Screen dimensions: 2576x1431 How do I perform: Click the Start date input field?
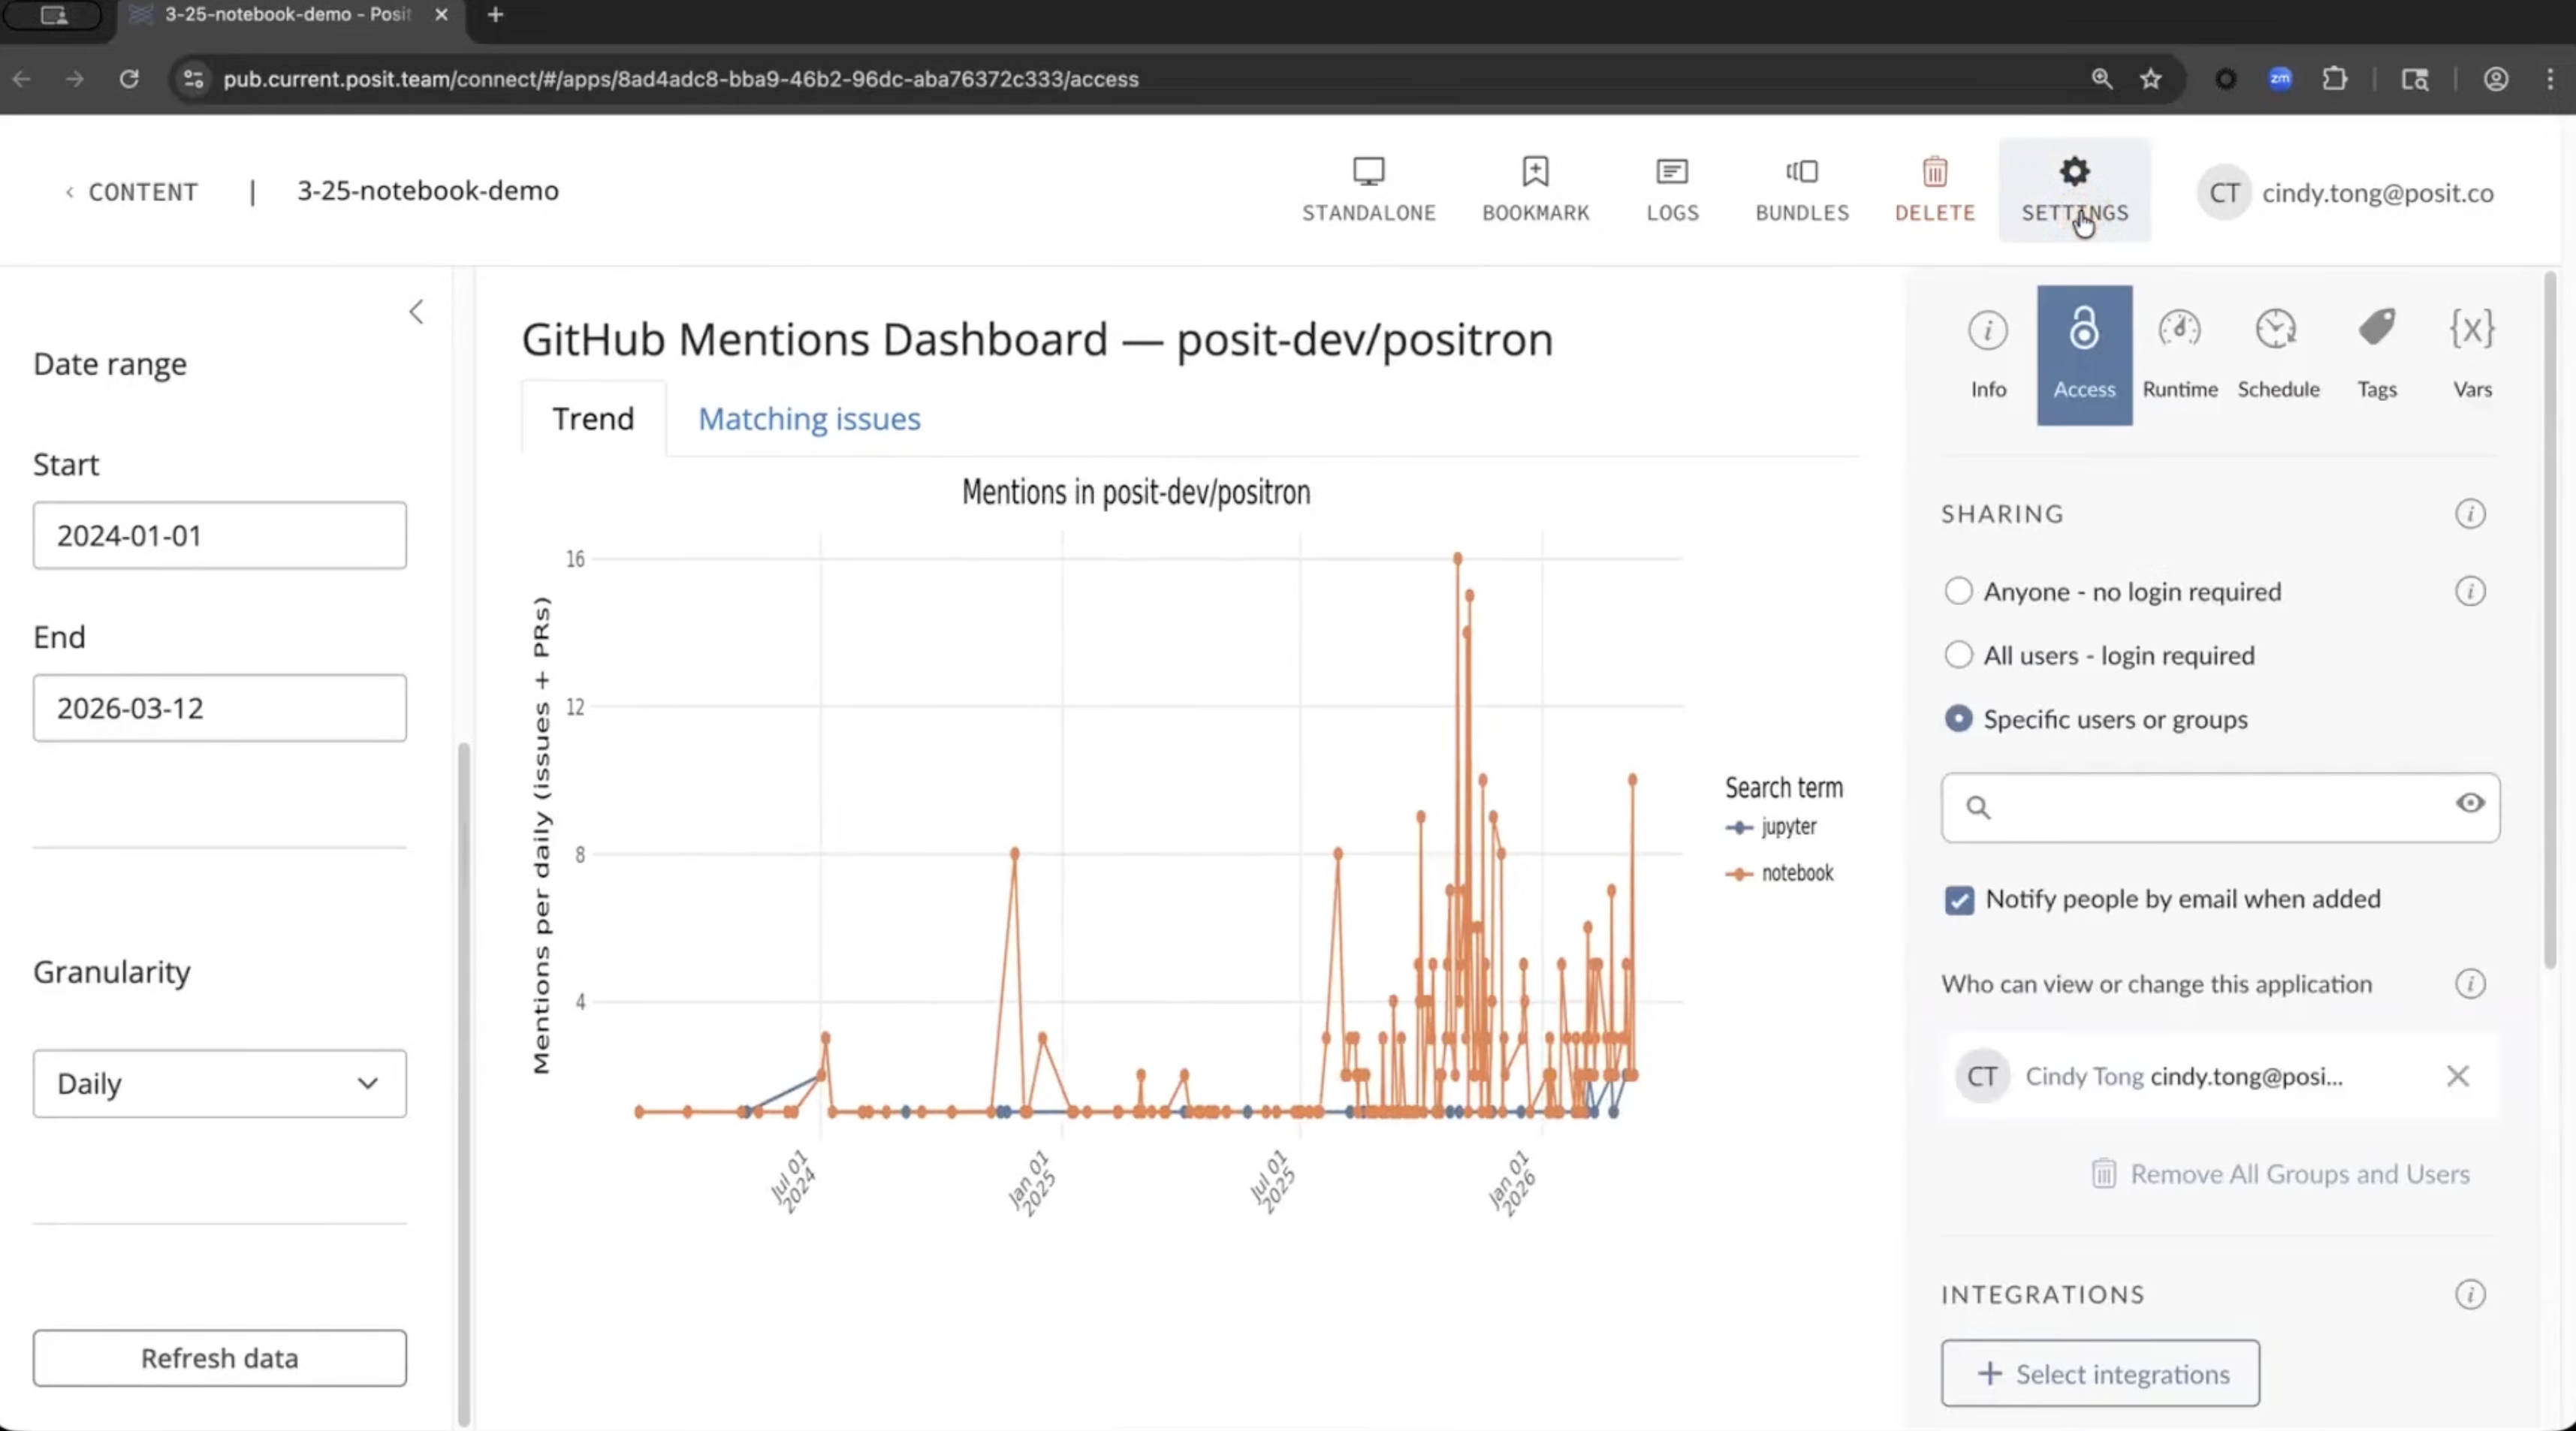(219, 536)
